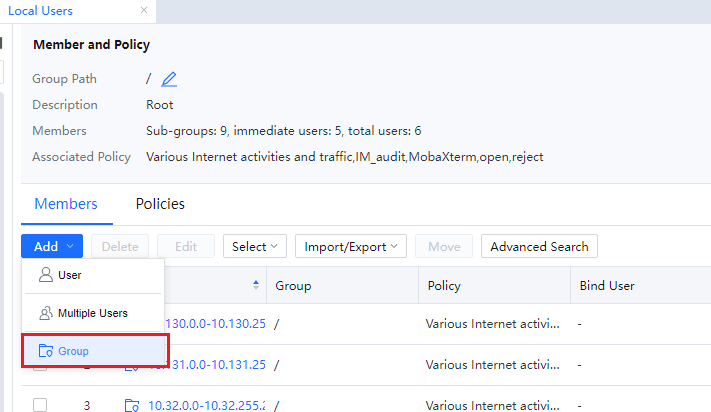
Task: Click the folder icon of the 10.32.0.0 row
Action: point(132,405)
